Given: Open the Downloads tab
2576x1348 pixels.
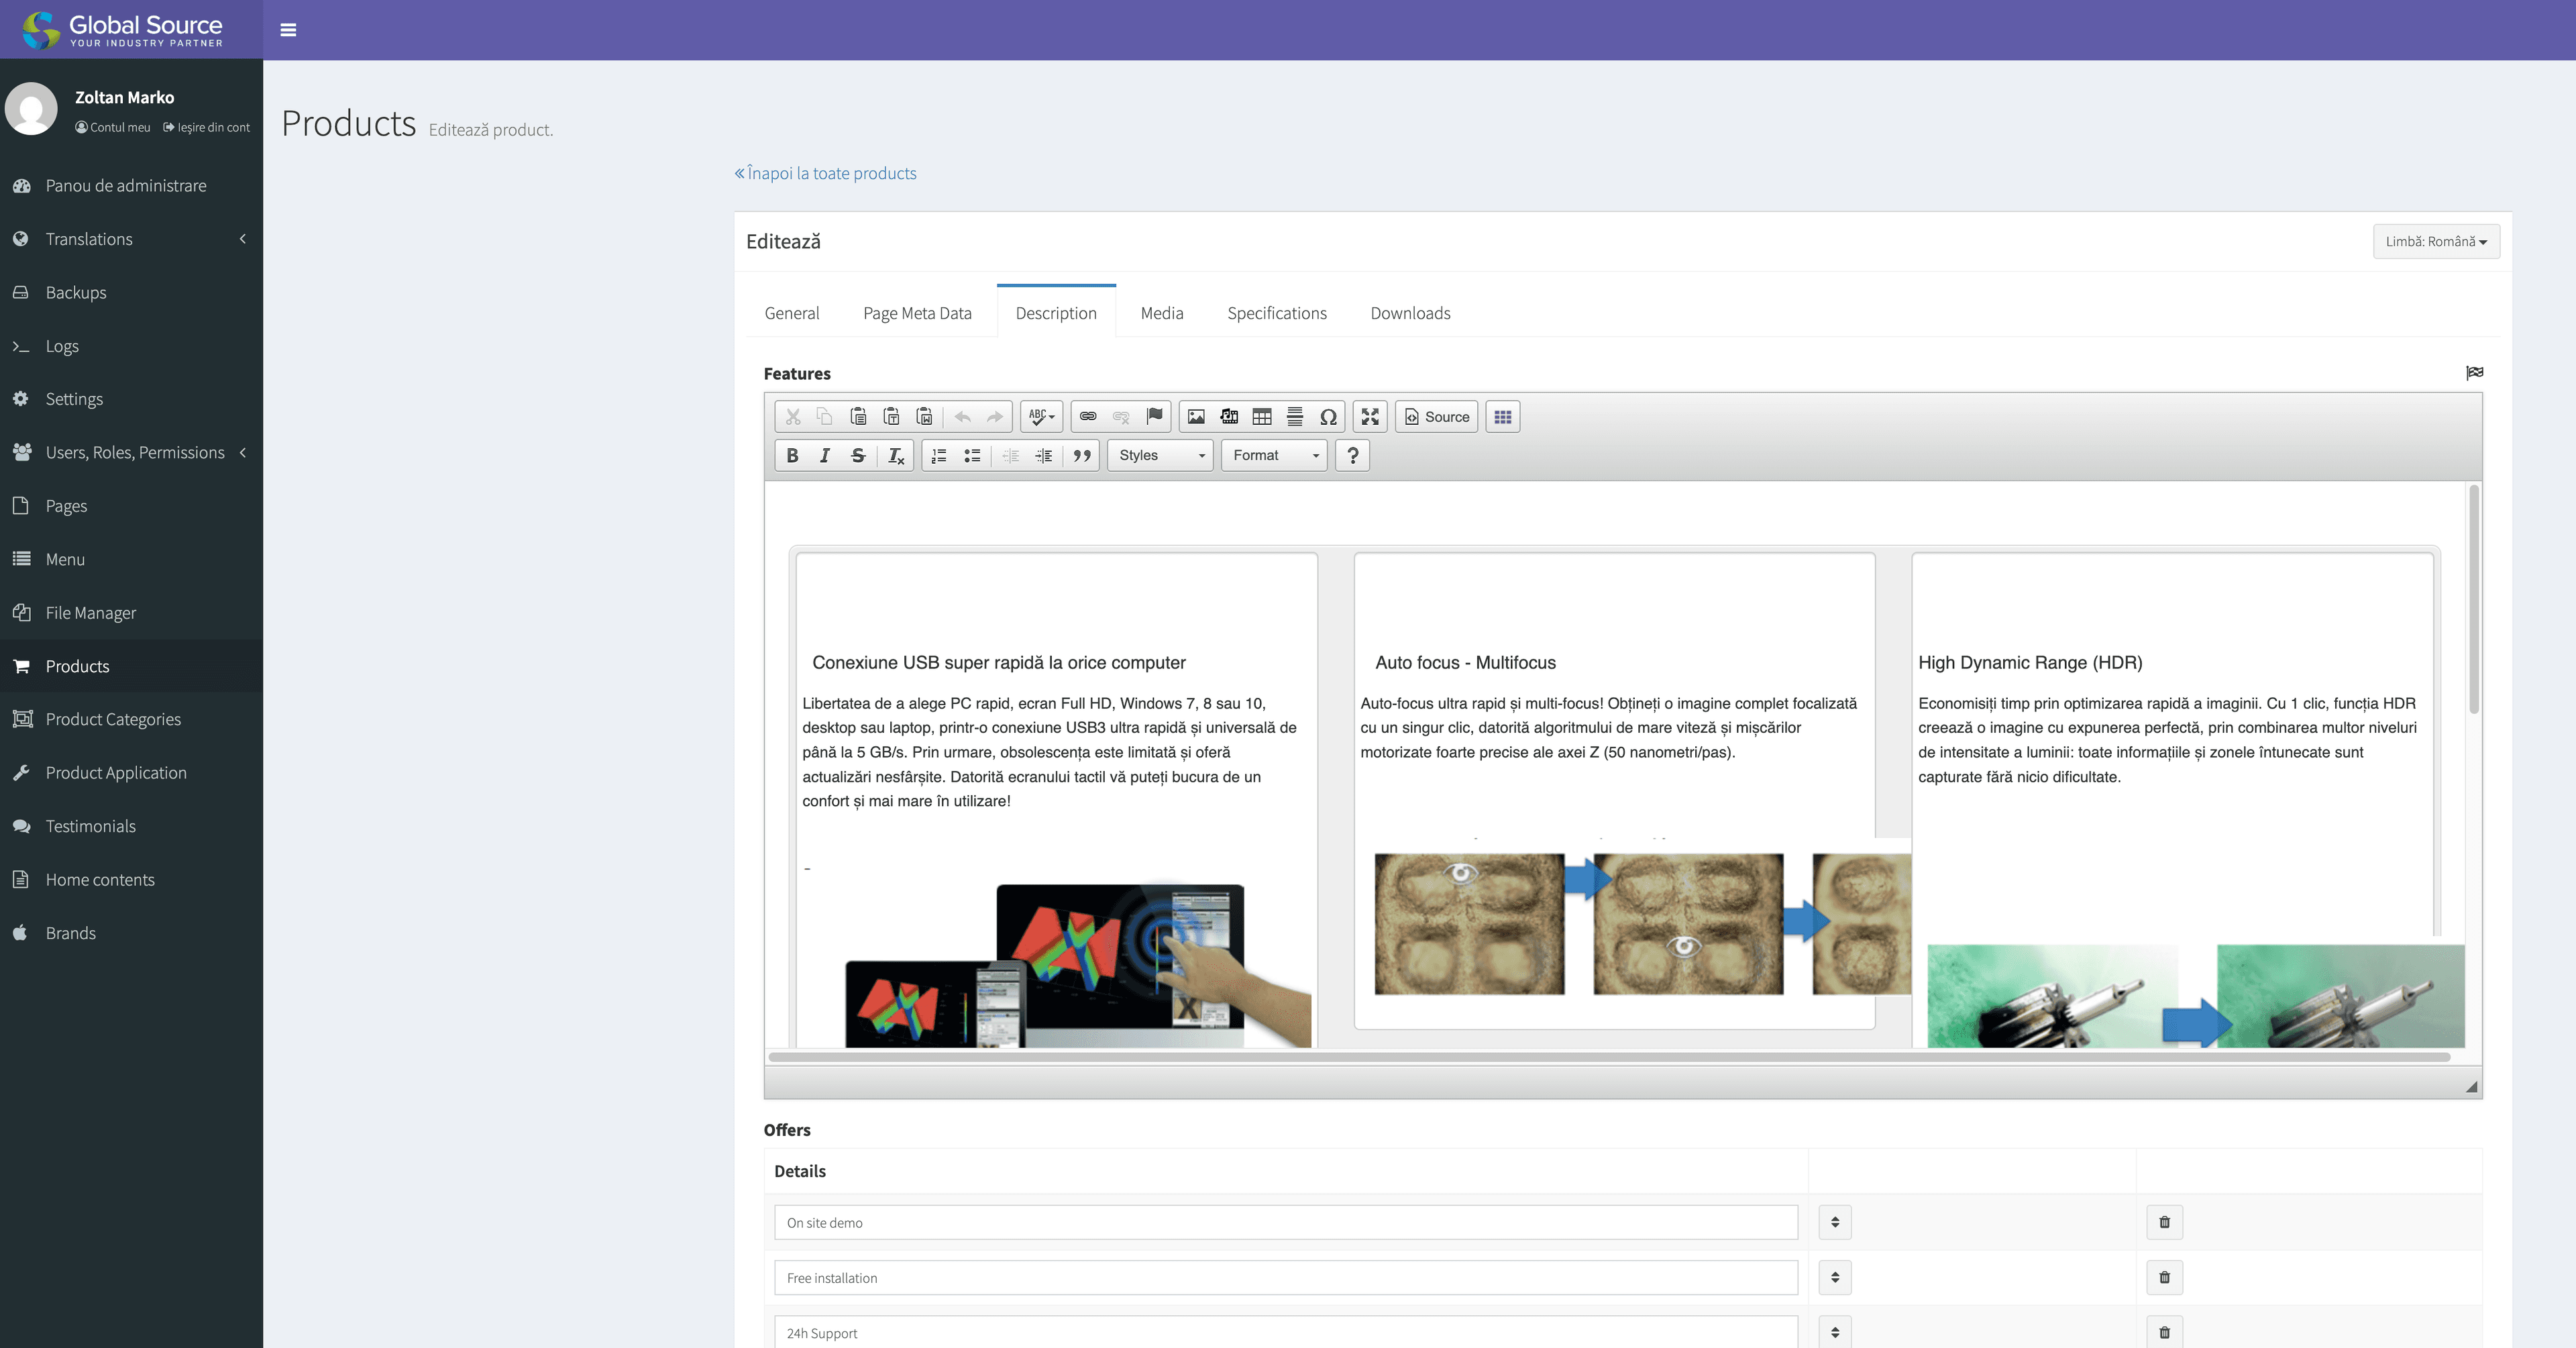Looking at the screenshot, I should tap(1410, 313).
